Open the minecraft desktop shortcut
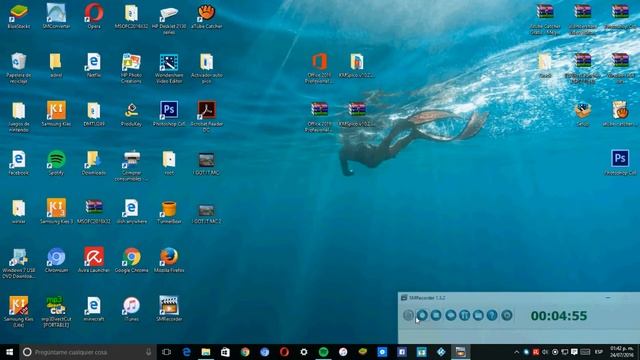This screenshot has height=360, width=640. pos(94,309)
